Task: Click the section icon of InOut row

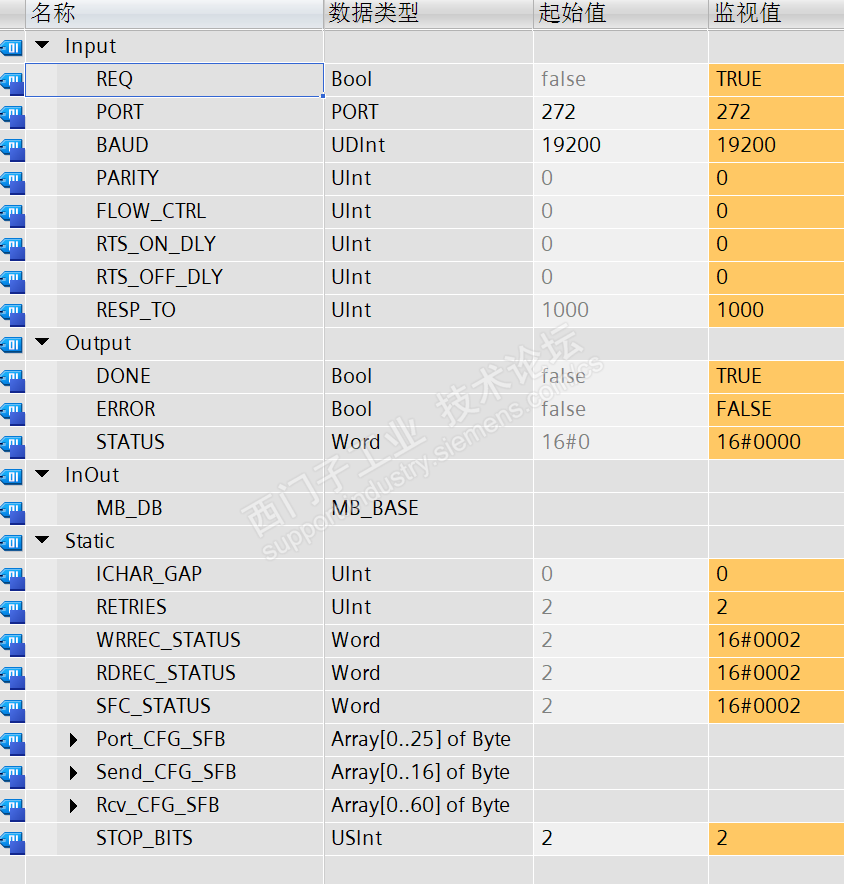Action: 12,476
